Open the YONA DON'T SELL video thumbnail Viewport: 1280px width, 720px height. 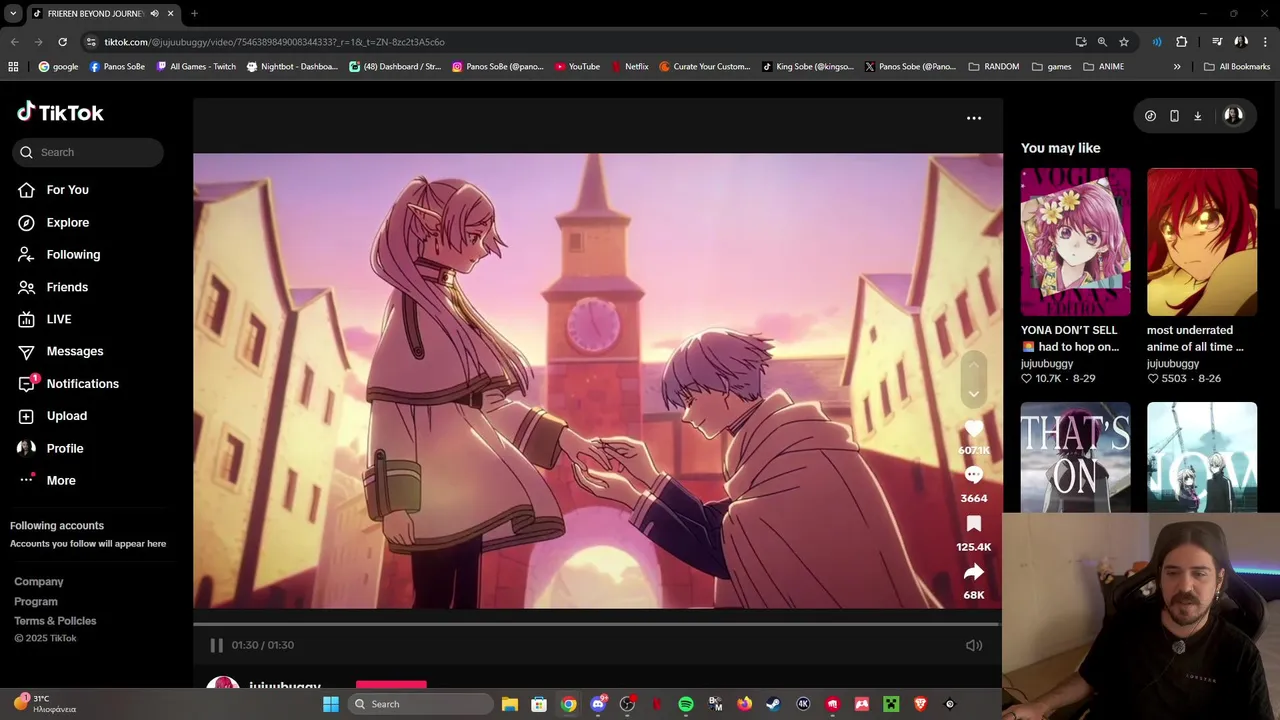tap(1075, 242)
